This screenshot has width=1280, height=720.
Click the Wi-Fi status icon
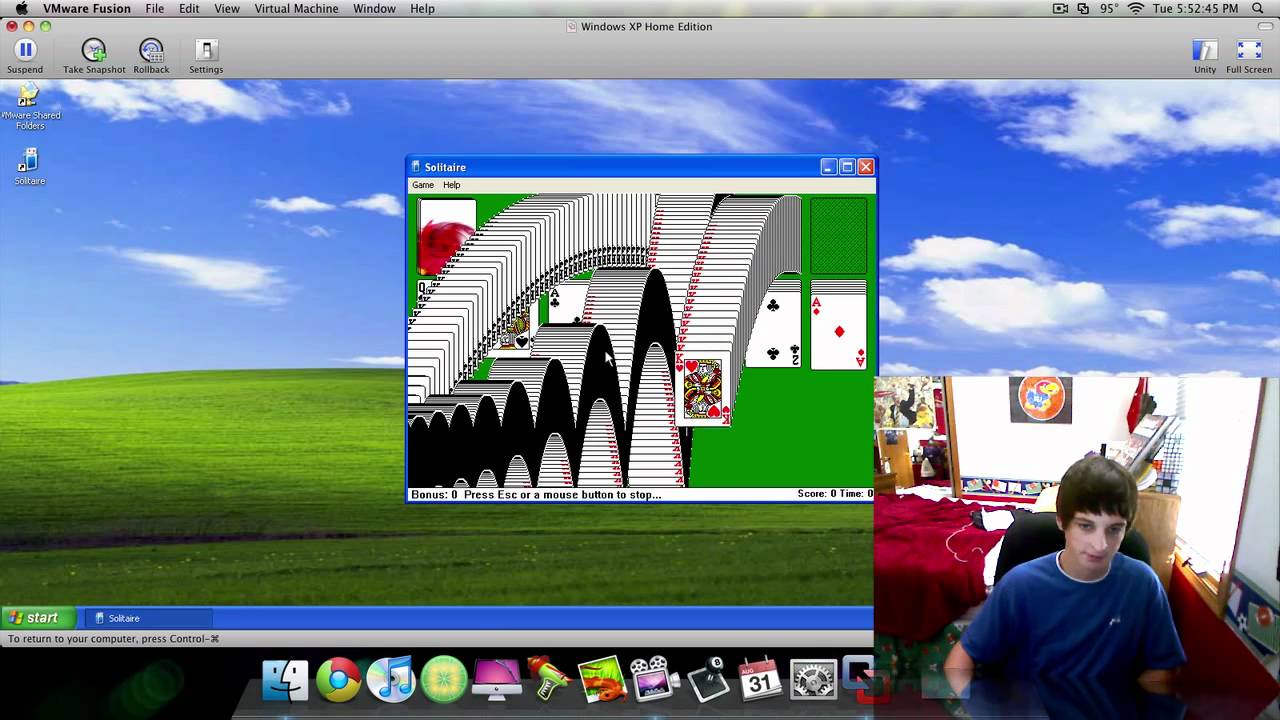pos(1135,9)
